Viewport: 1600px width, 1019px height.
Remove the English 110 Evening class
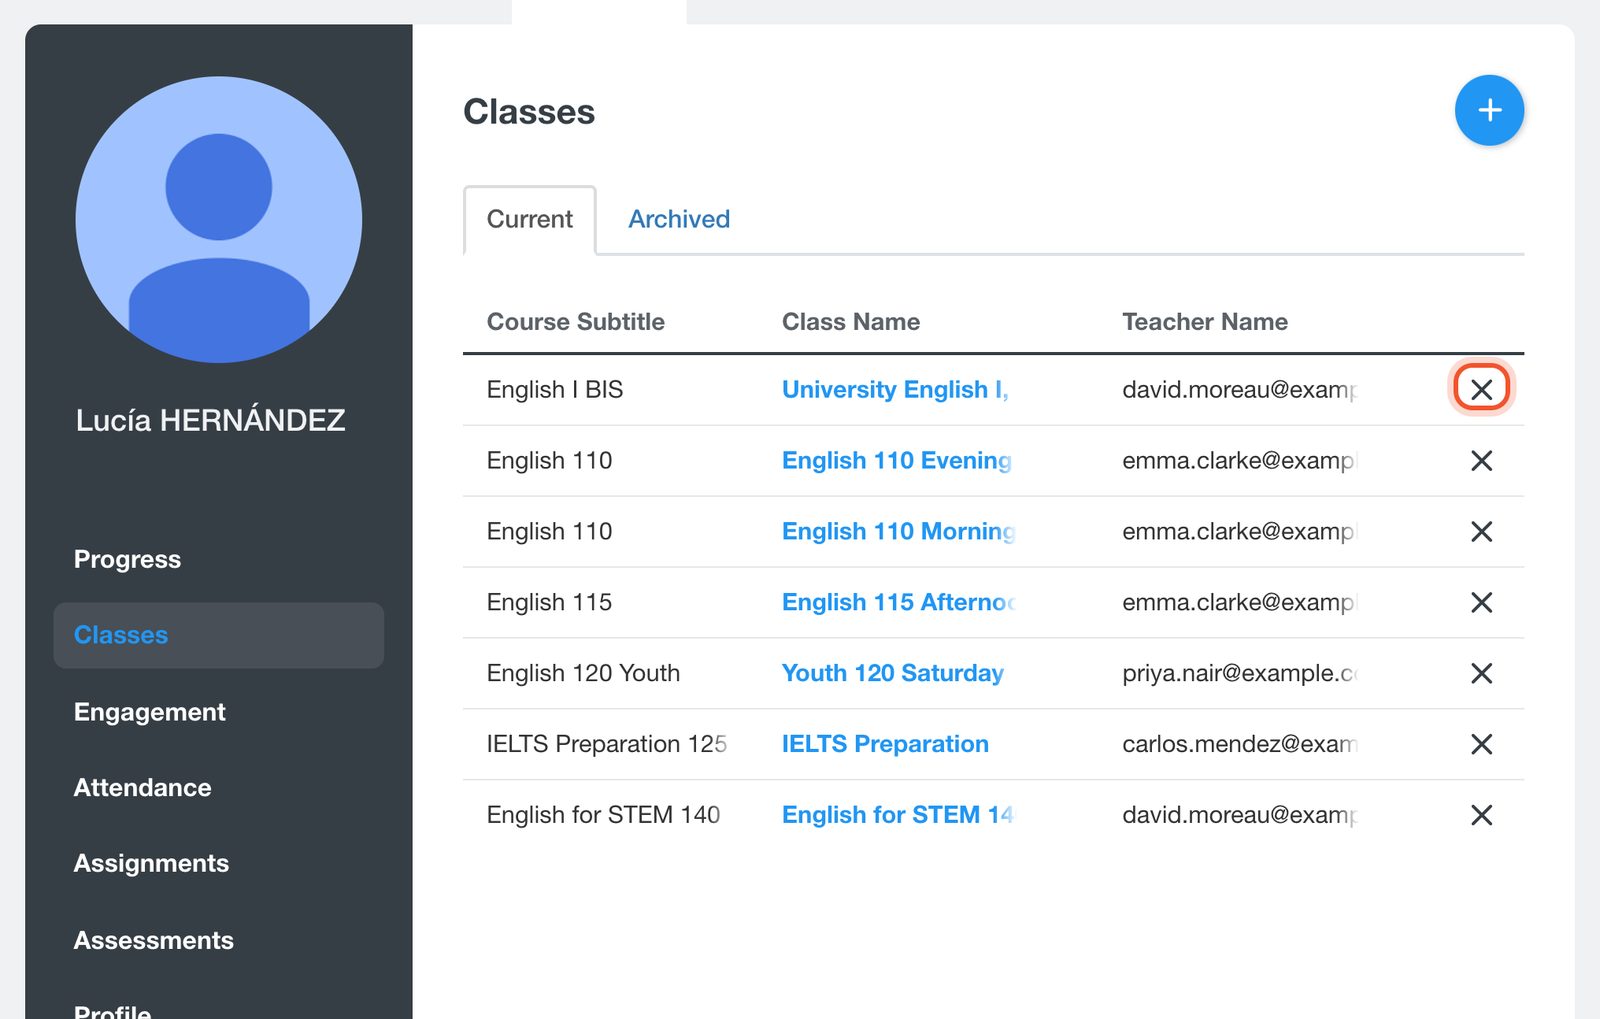pos(1481,460)
